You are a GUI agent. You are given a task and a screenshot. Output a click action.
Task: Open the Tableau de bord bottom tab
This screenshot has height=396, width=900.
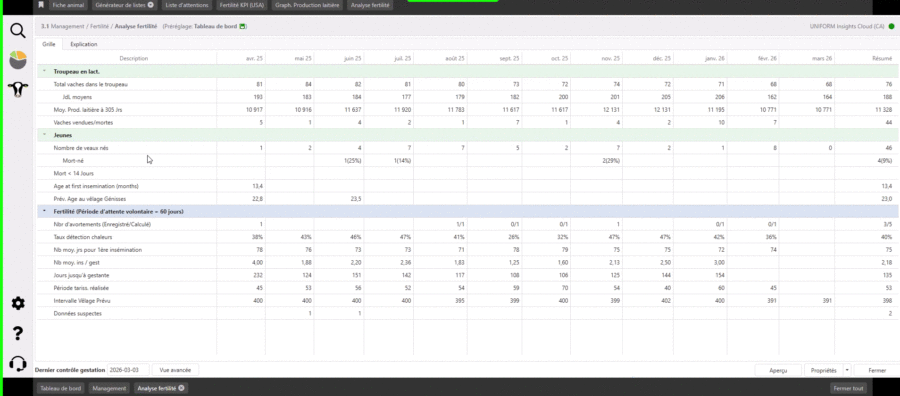click(x=60, y=389)
